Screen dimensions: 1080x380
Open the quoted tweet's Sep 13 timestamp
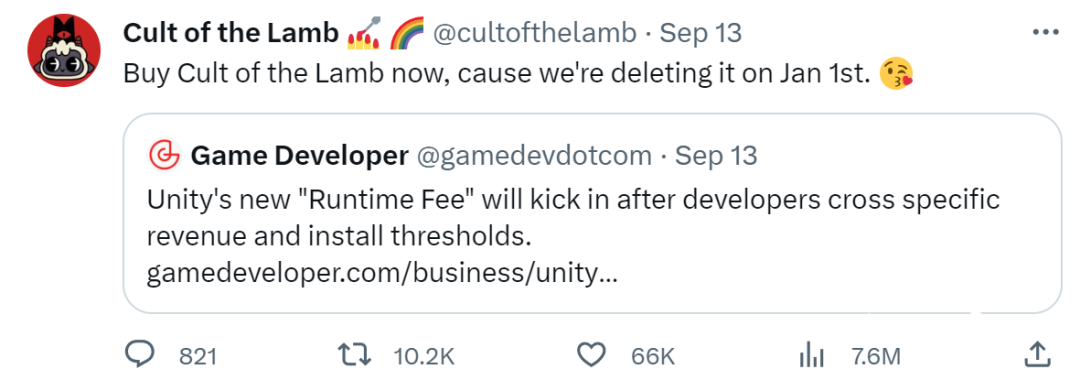[716, 156]
